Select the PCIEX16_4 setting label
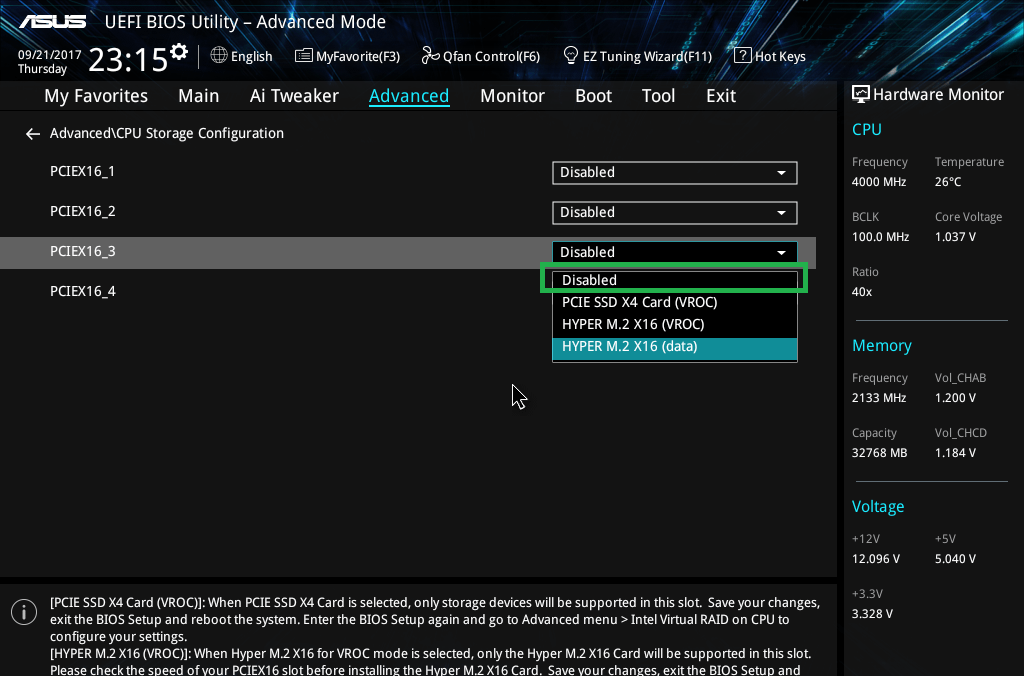1024x676 pixels. coord(82,291)
